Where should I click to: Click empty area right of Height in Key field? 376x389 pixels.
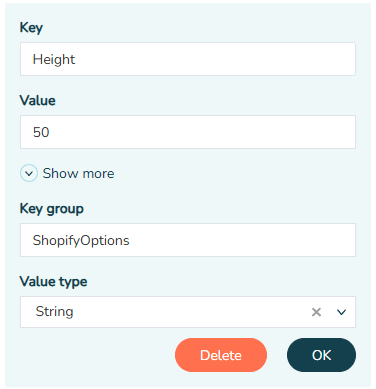[215, 59]
